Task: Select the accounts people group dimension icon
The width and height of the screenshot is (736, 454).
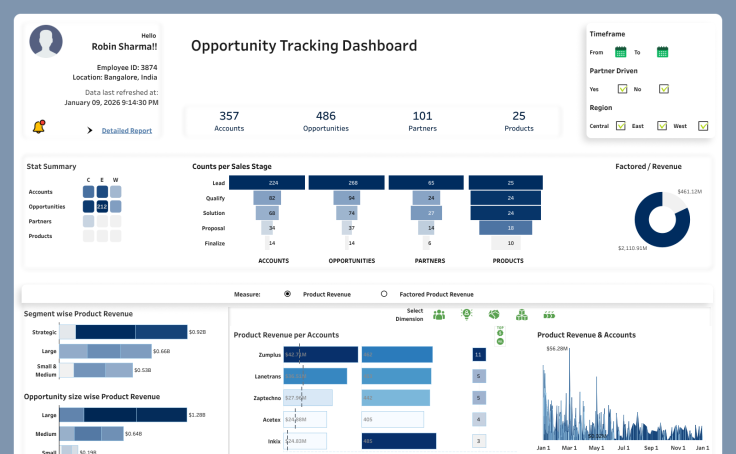Action: (439, 315)
